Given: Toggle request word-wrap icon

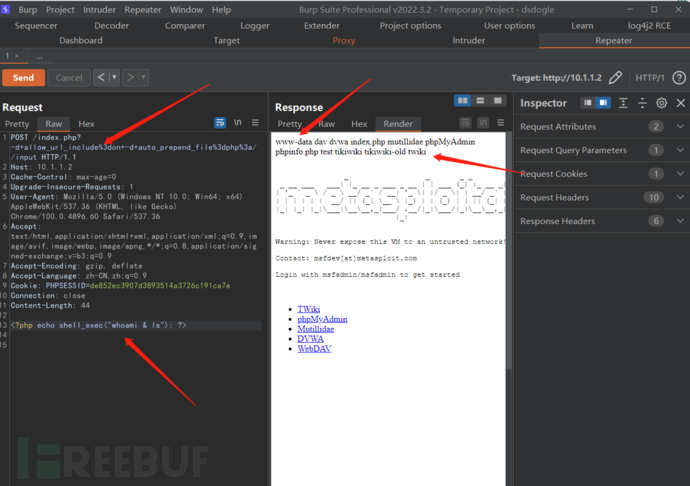Looking at the screenshot, I should pyautogui.click(x=220, y=123).
